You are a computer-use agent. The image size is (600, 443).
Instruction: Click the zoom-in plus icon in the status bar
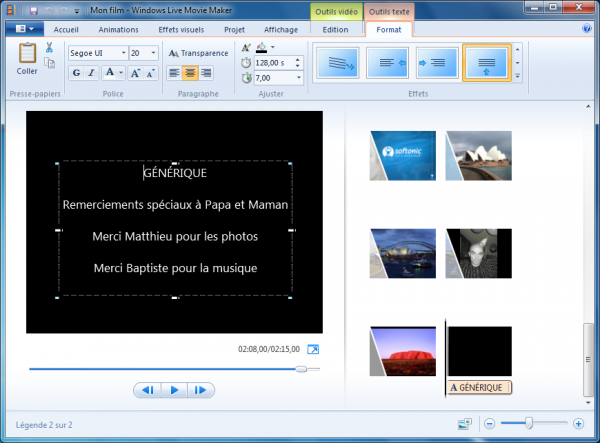[578, 423]
